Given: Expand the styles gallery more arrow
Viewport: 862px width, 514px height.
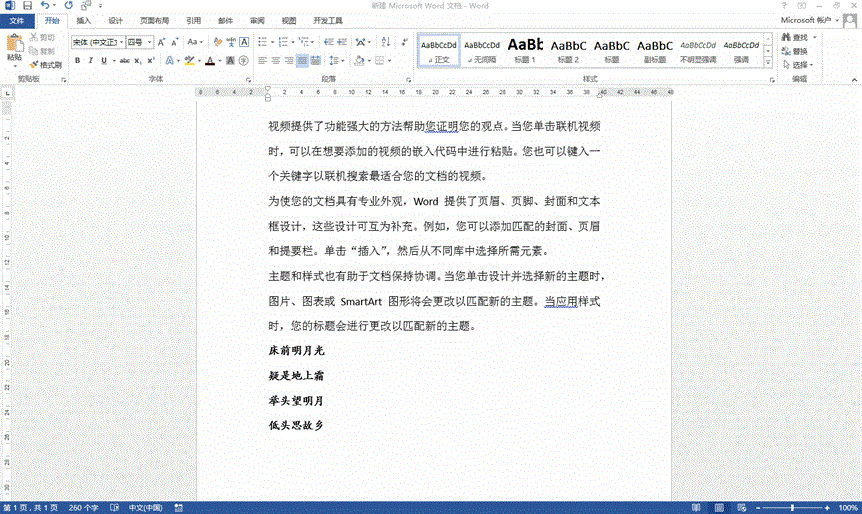Looking at the screenshot, I should tap(770, 63).
